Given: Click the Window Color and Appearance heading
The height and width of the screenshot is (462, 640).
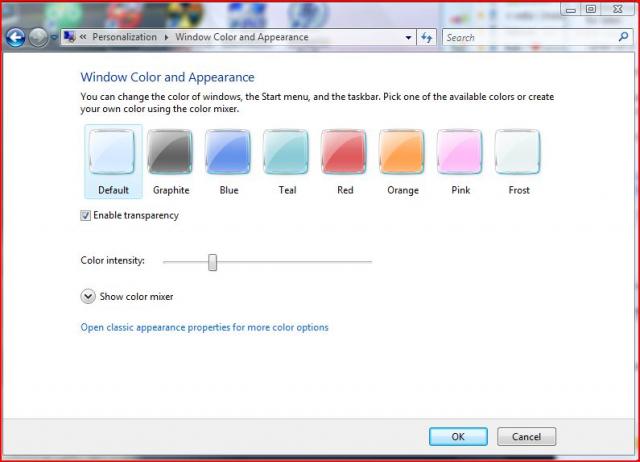Looking at the screenshot, I should pyautogui.click(x=167, y=77).
